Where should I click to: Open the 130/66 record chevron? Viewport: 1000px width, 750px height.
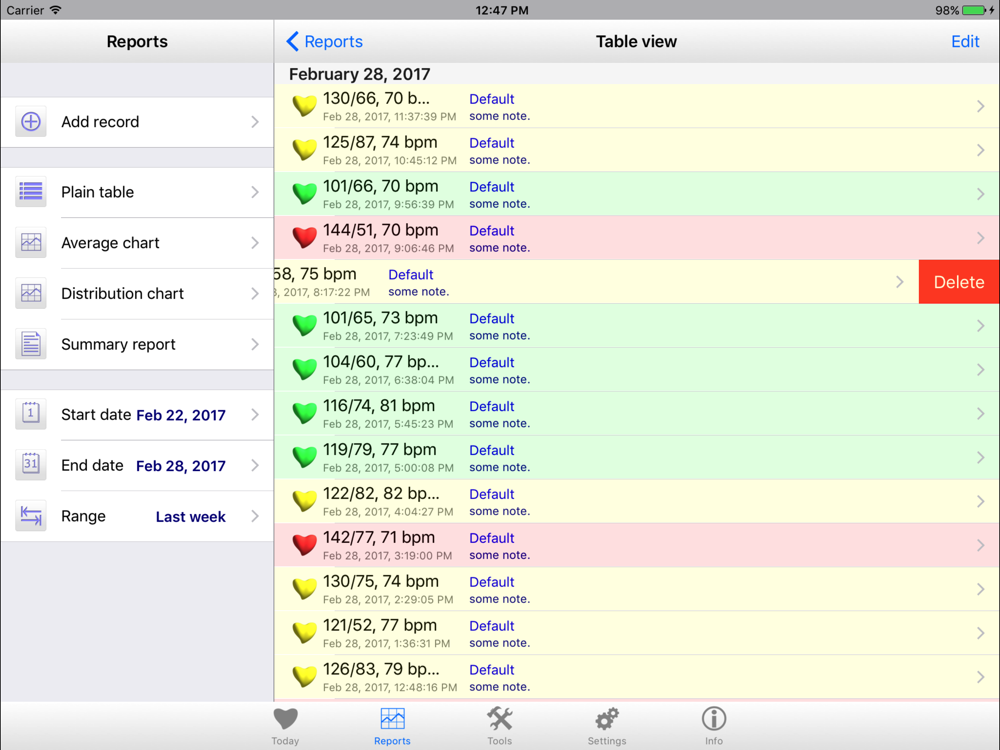(980, 106)
